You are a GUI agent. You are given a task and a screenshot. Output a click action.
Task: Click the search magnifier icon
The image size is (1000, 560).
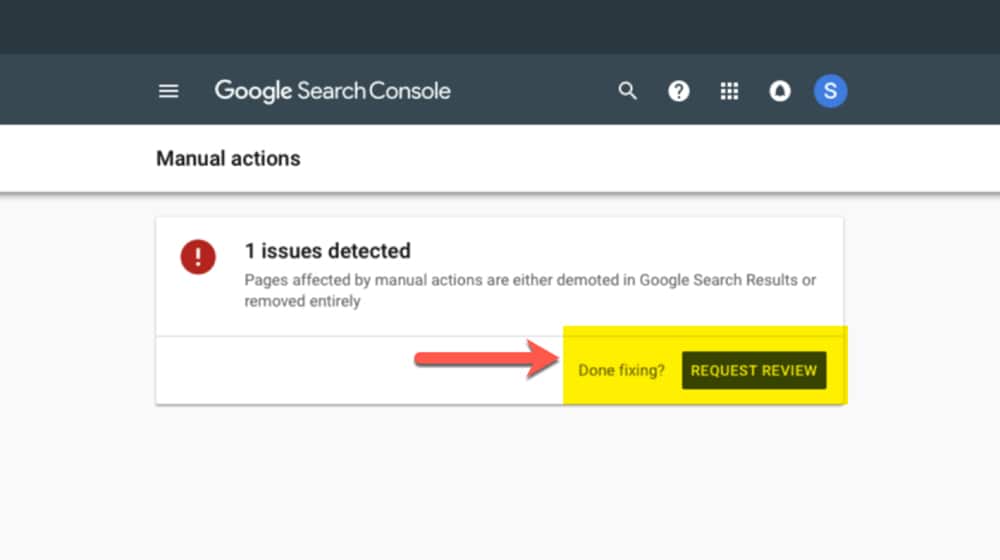pos(628,91)
